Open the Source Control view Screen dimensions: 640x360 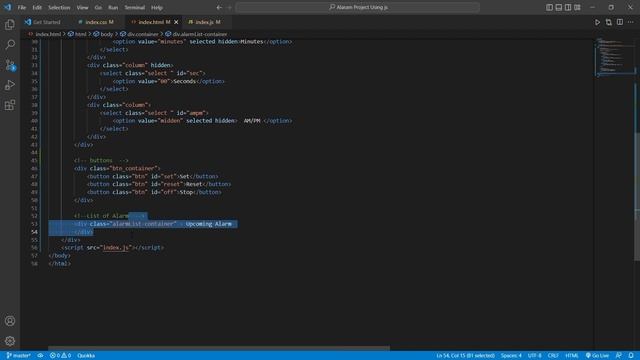point(10,65)
